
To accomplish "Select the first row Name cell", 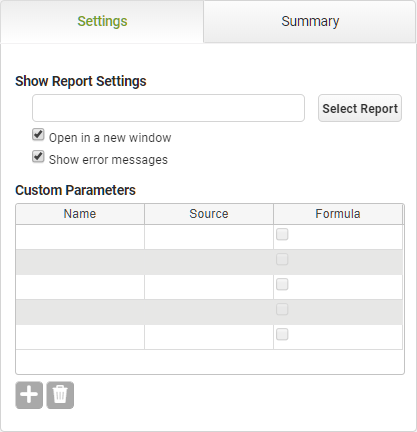I will (x=80, y=237).
